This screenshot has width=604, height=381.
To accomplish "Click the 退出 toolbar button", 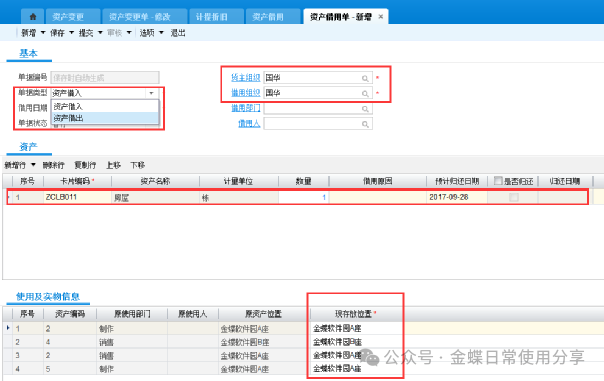I will click(x=178, y=33).
